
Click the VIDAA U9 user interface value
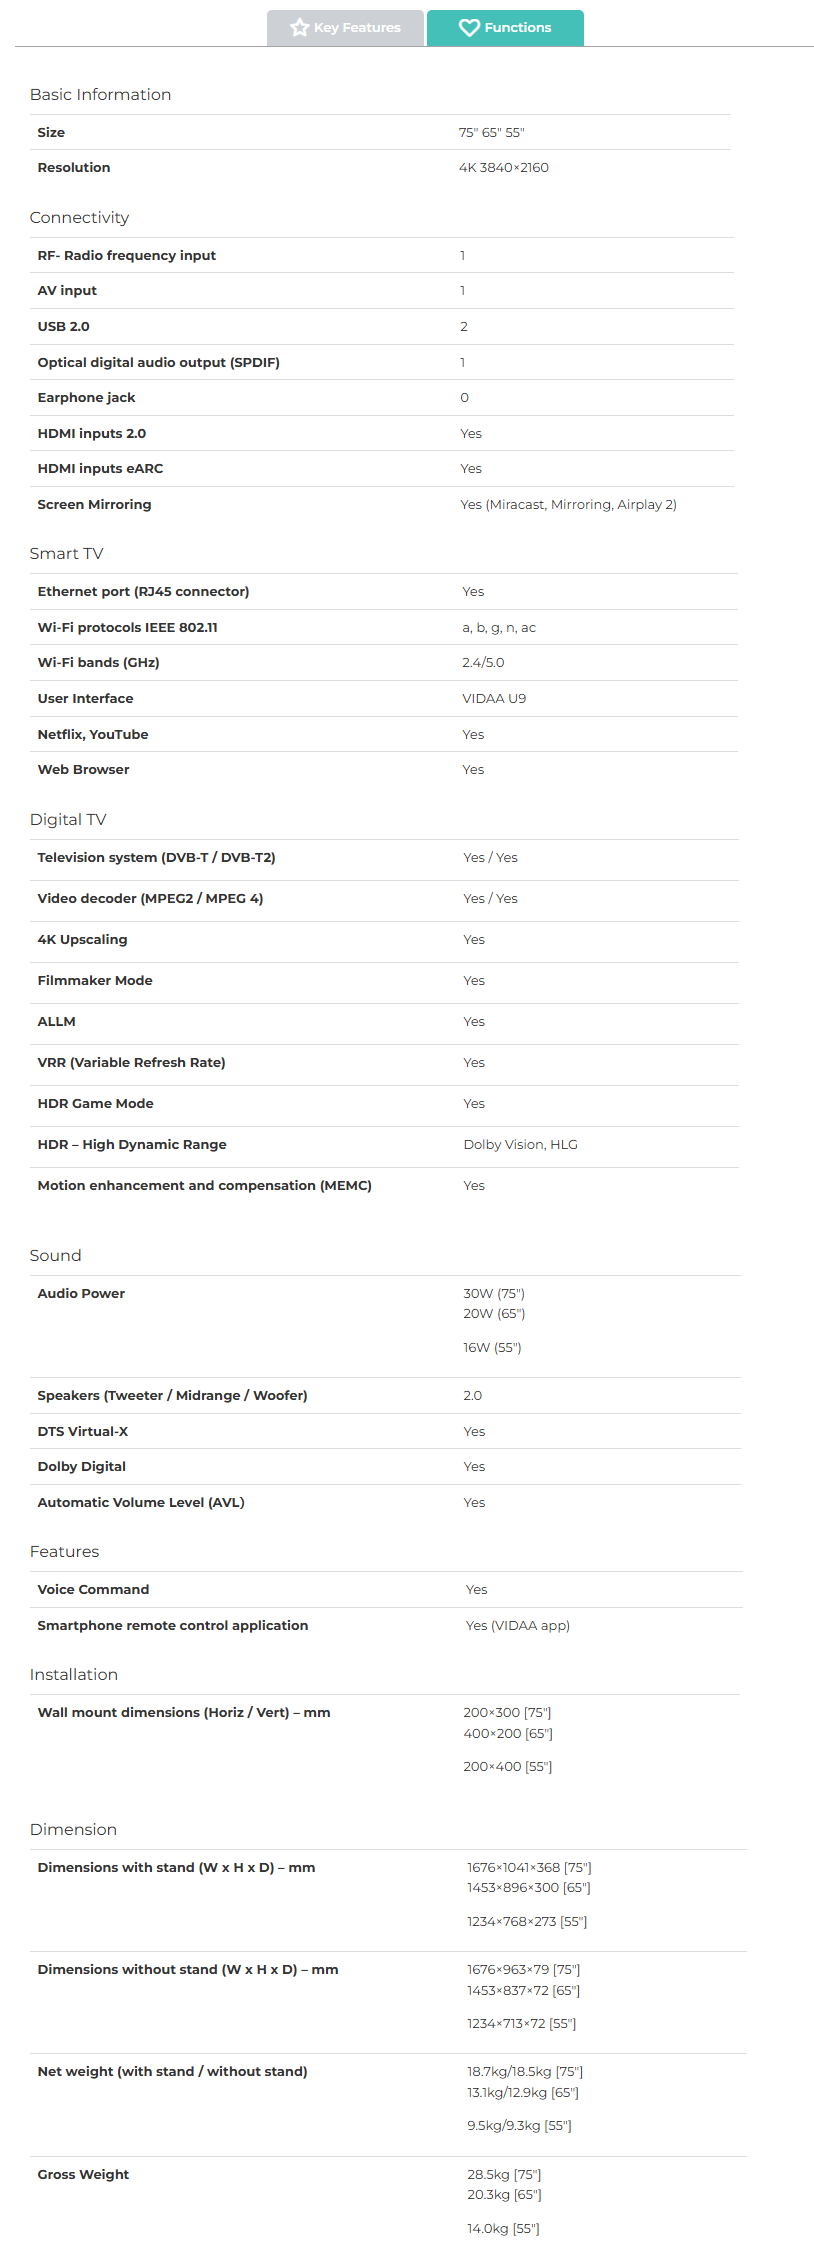(x=494, y=699)
